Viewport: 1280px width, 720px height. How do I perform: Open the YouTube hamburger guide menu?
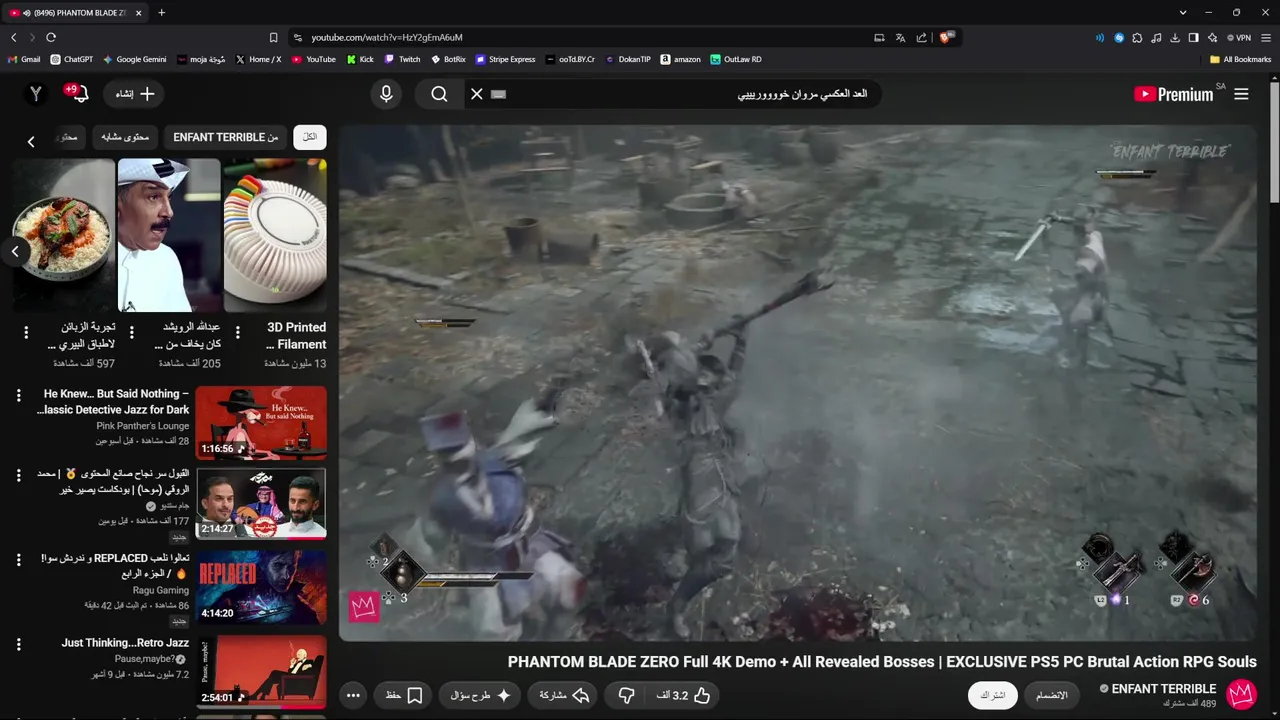pos(1241,94)
